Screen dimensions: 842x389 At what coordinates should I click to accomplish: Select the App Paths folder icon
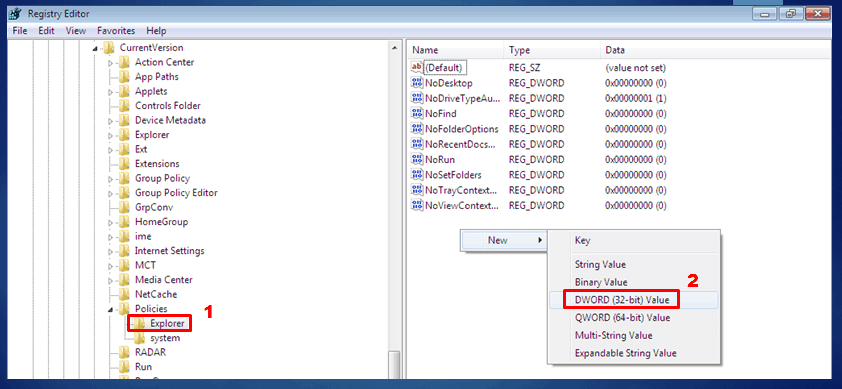click(x=125, y=77)
